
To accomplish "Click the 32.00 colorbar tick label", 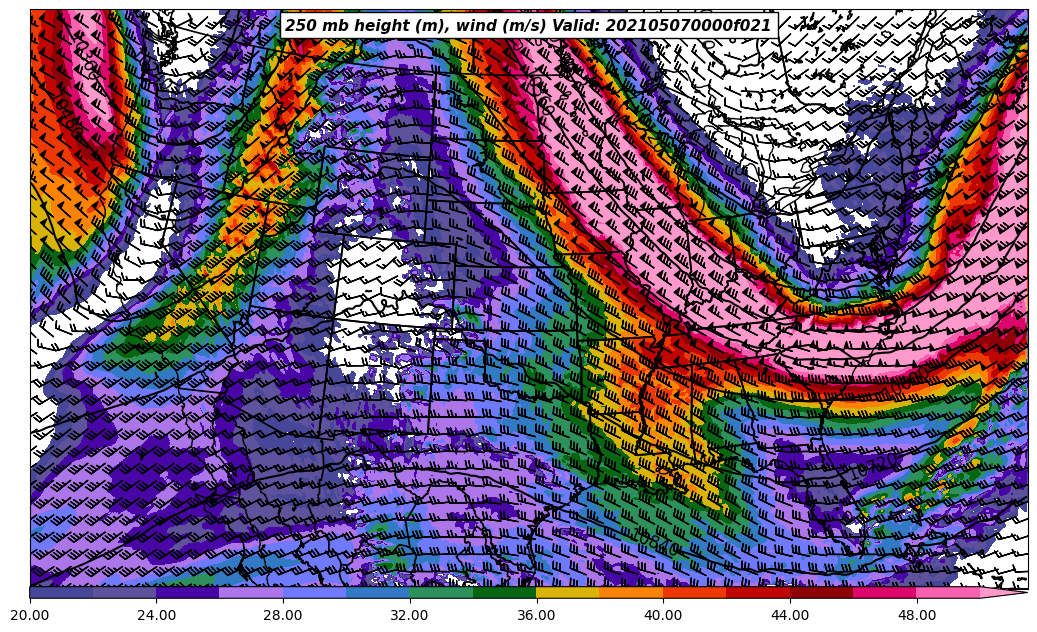I will 410,615.
